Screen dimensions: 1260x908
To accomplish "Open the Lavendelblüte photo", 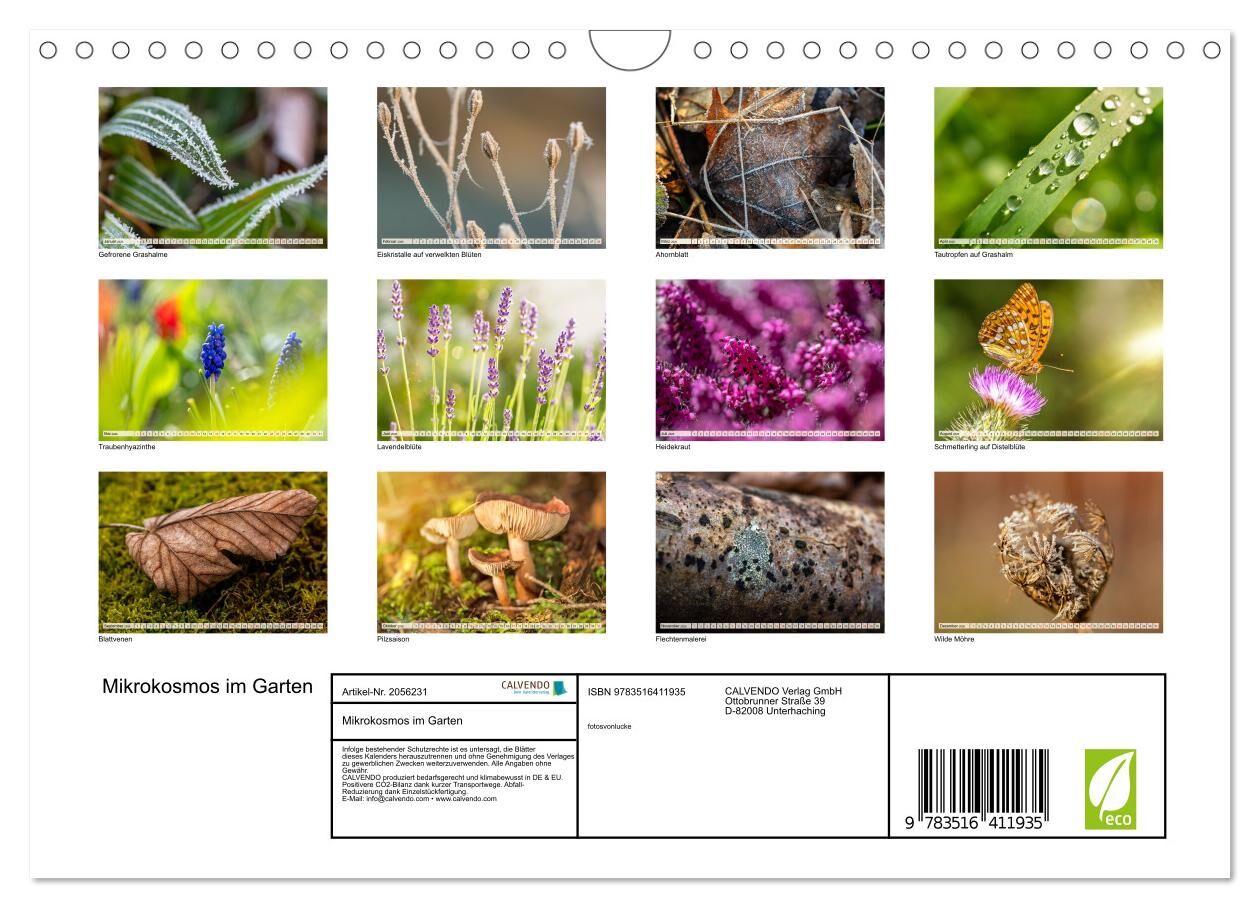I will pyautogui.click(x=491, y=359).
